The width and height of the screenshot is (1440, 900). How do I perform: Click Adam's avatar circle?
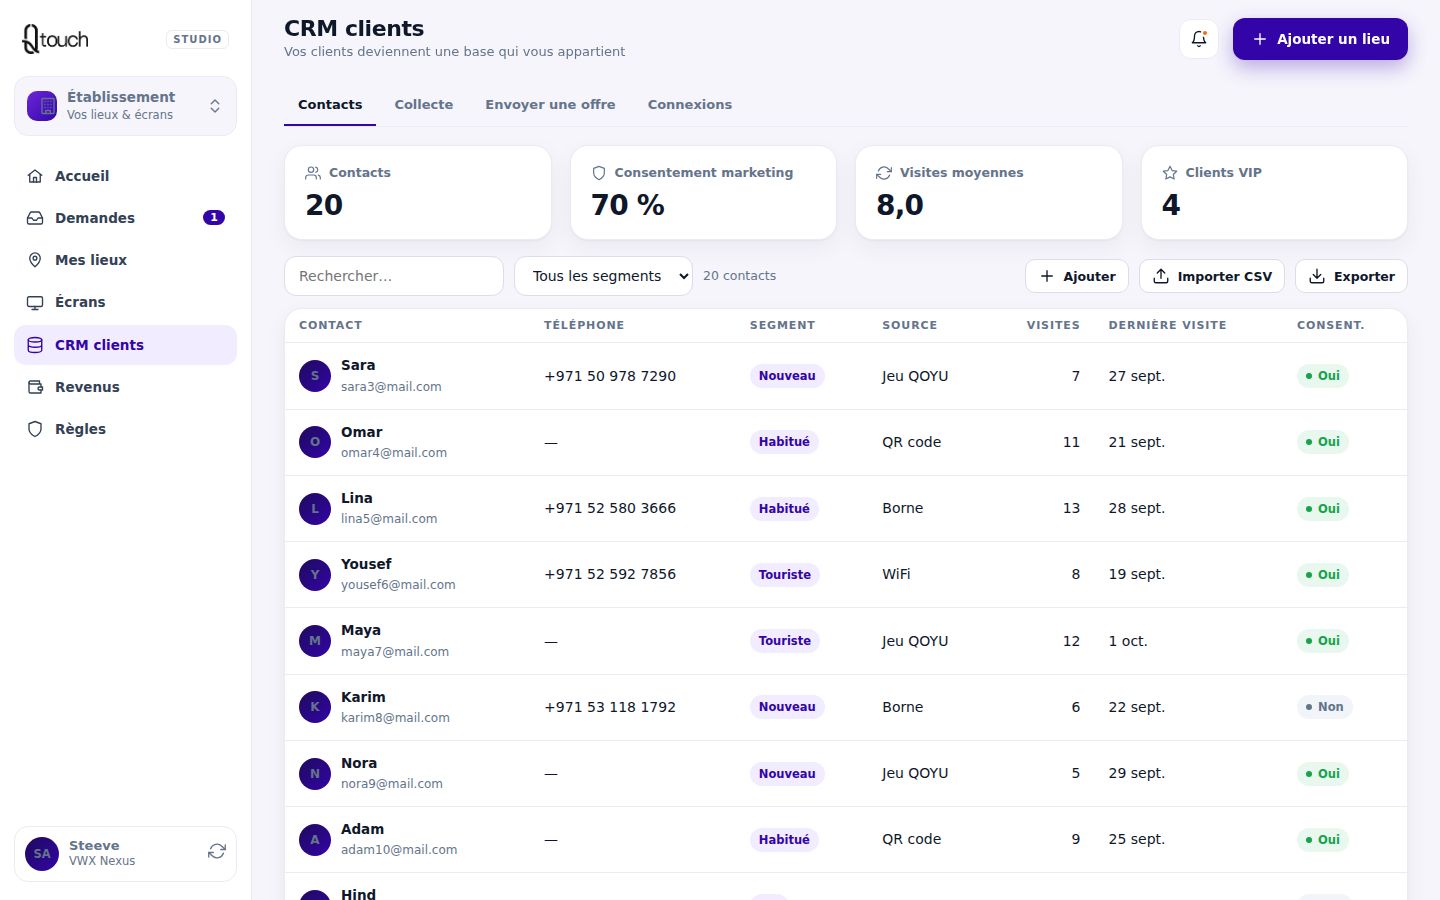tap(315, 839)
